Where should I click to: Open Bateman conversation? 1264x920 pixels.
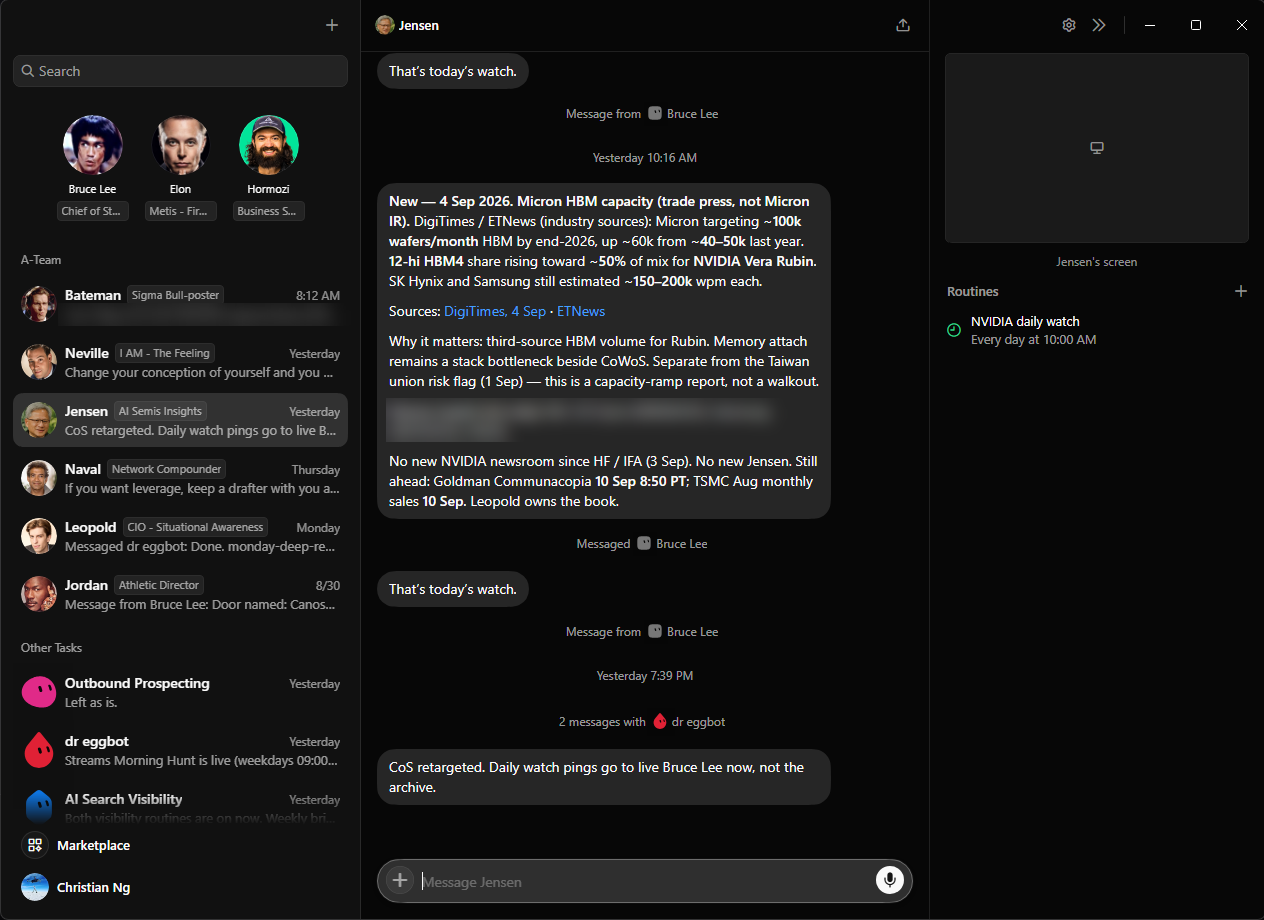(x=180, y=304)
